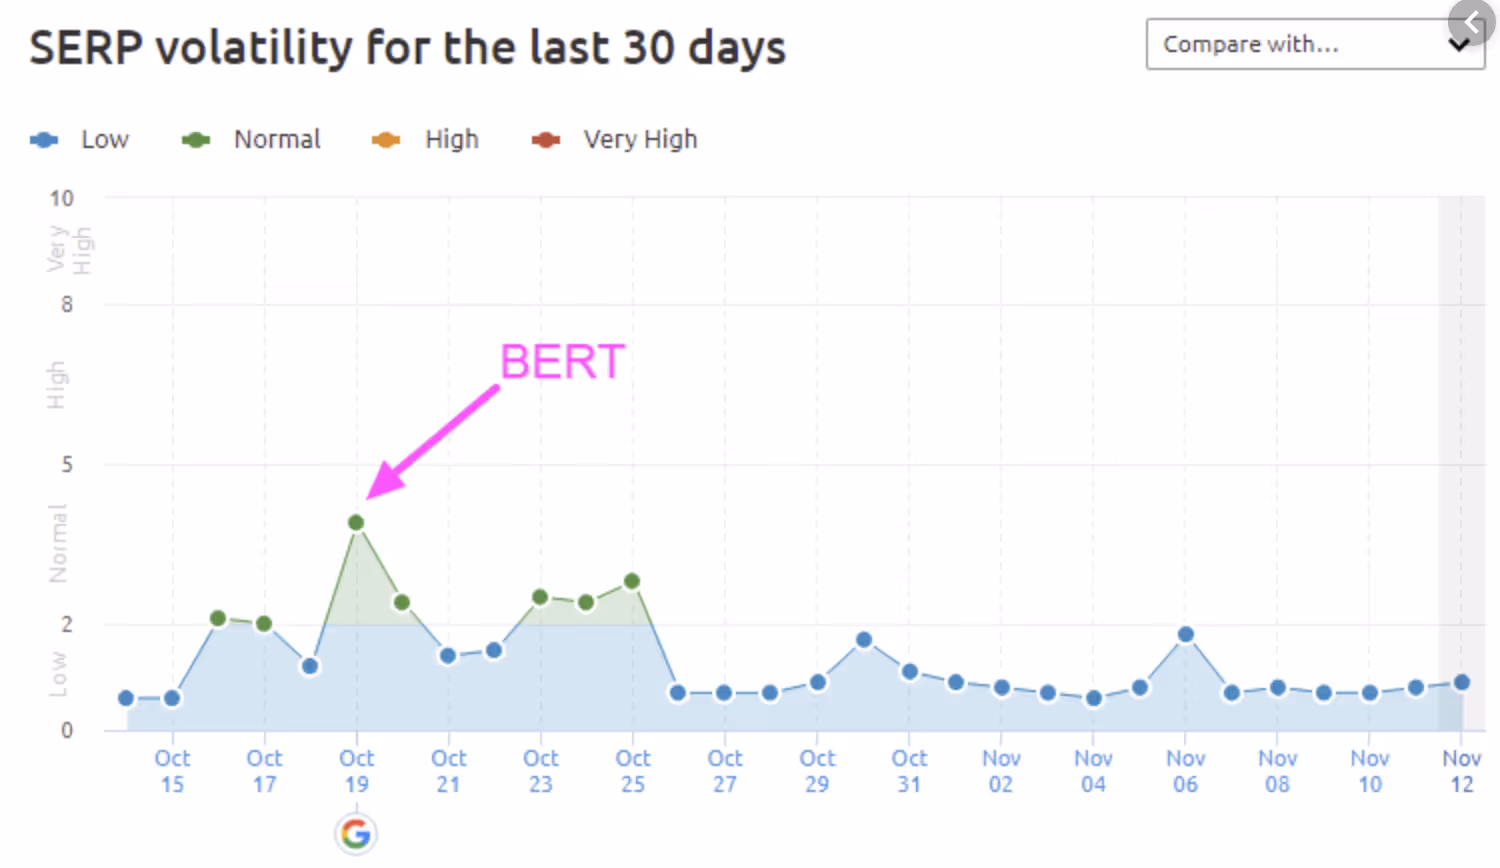Click the green Normal legend marker
This screenshot has width=1500, height=868.
195,140
